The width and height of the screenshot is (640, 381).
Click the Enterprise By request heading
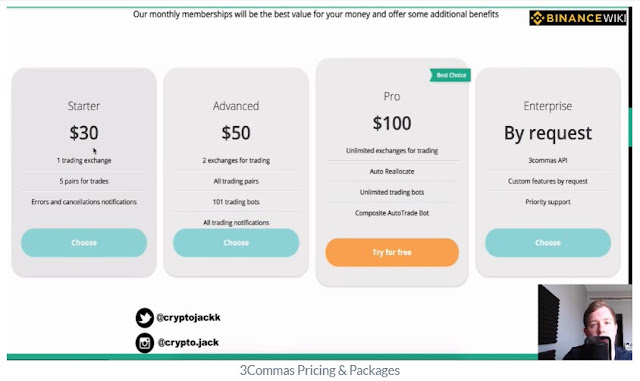[x=548, y=134]
